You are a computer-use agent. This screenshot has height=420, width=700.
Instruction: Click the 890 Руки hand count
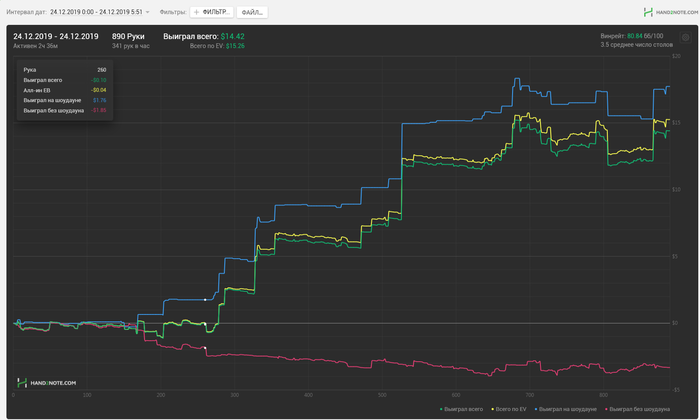(x=128, y=36)
